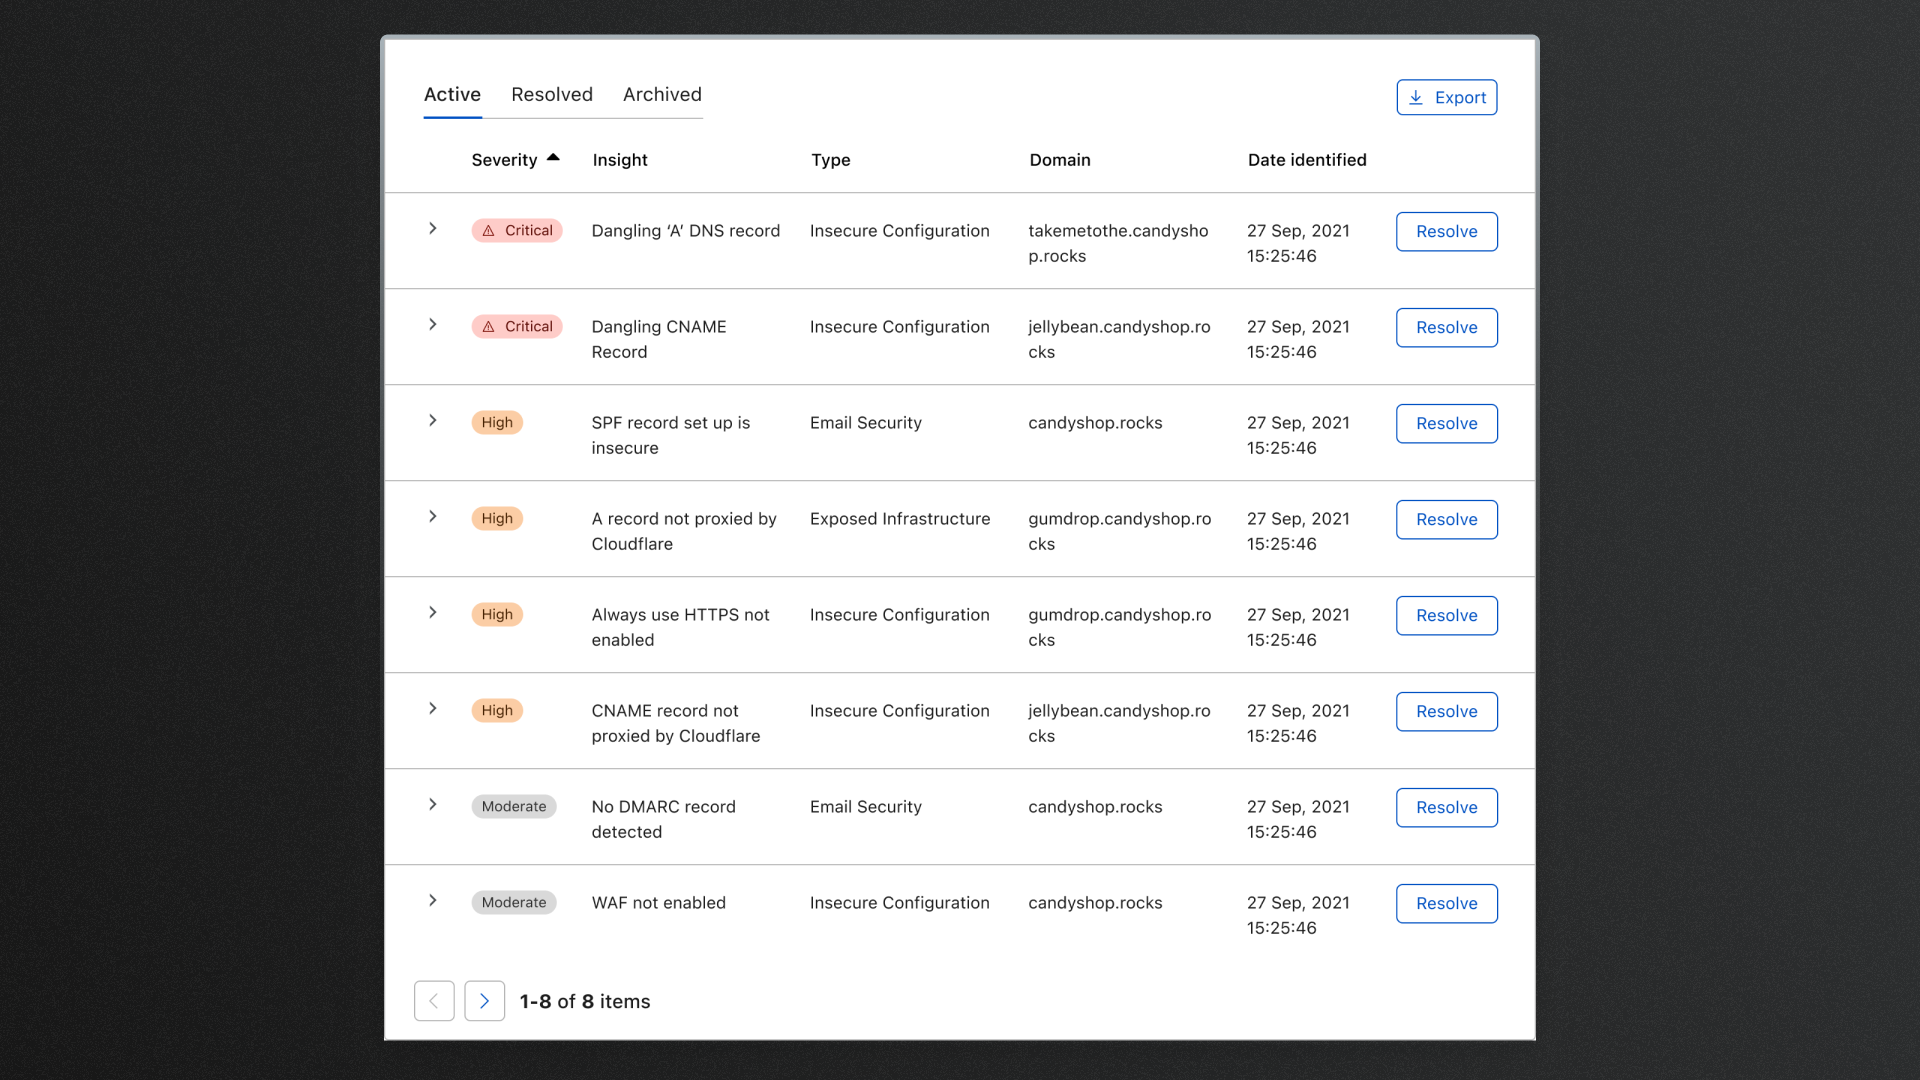Resolve the Dangling CNAME Record insight
The image size is (1920, 1080).
coord(1446,328)
